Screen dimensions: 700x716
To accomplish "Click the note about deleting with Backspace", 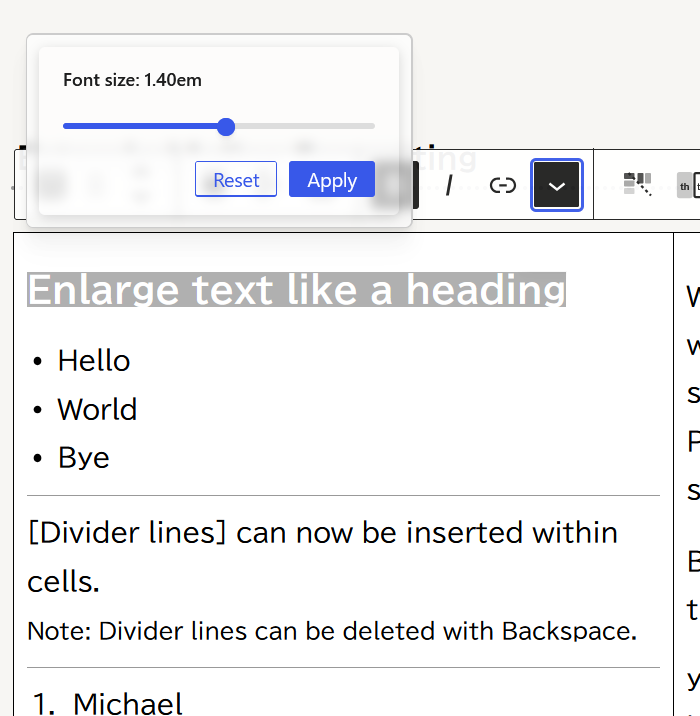I will tap(332, 631).
